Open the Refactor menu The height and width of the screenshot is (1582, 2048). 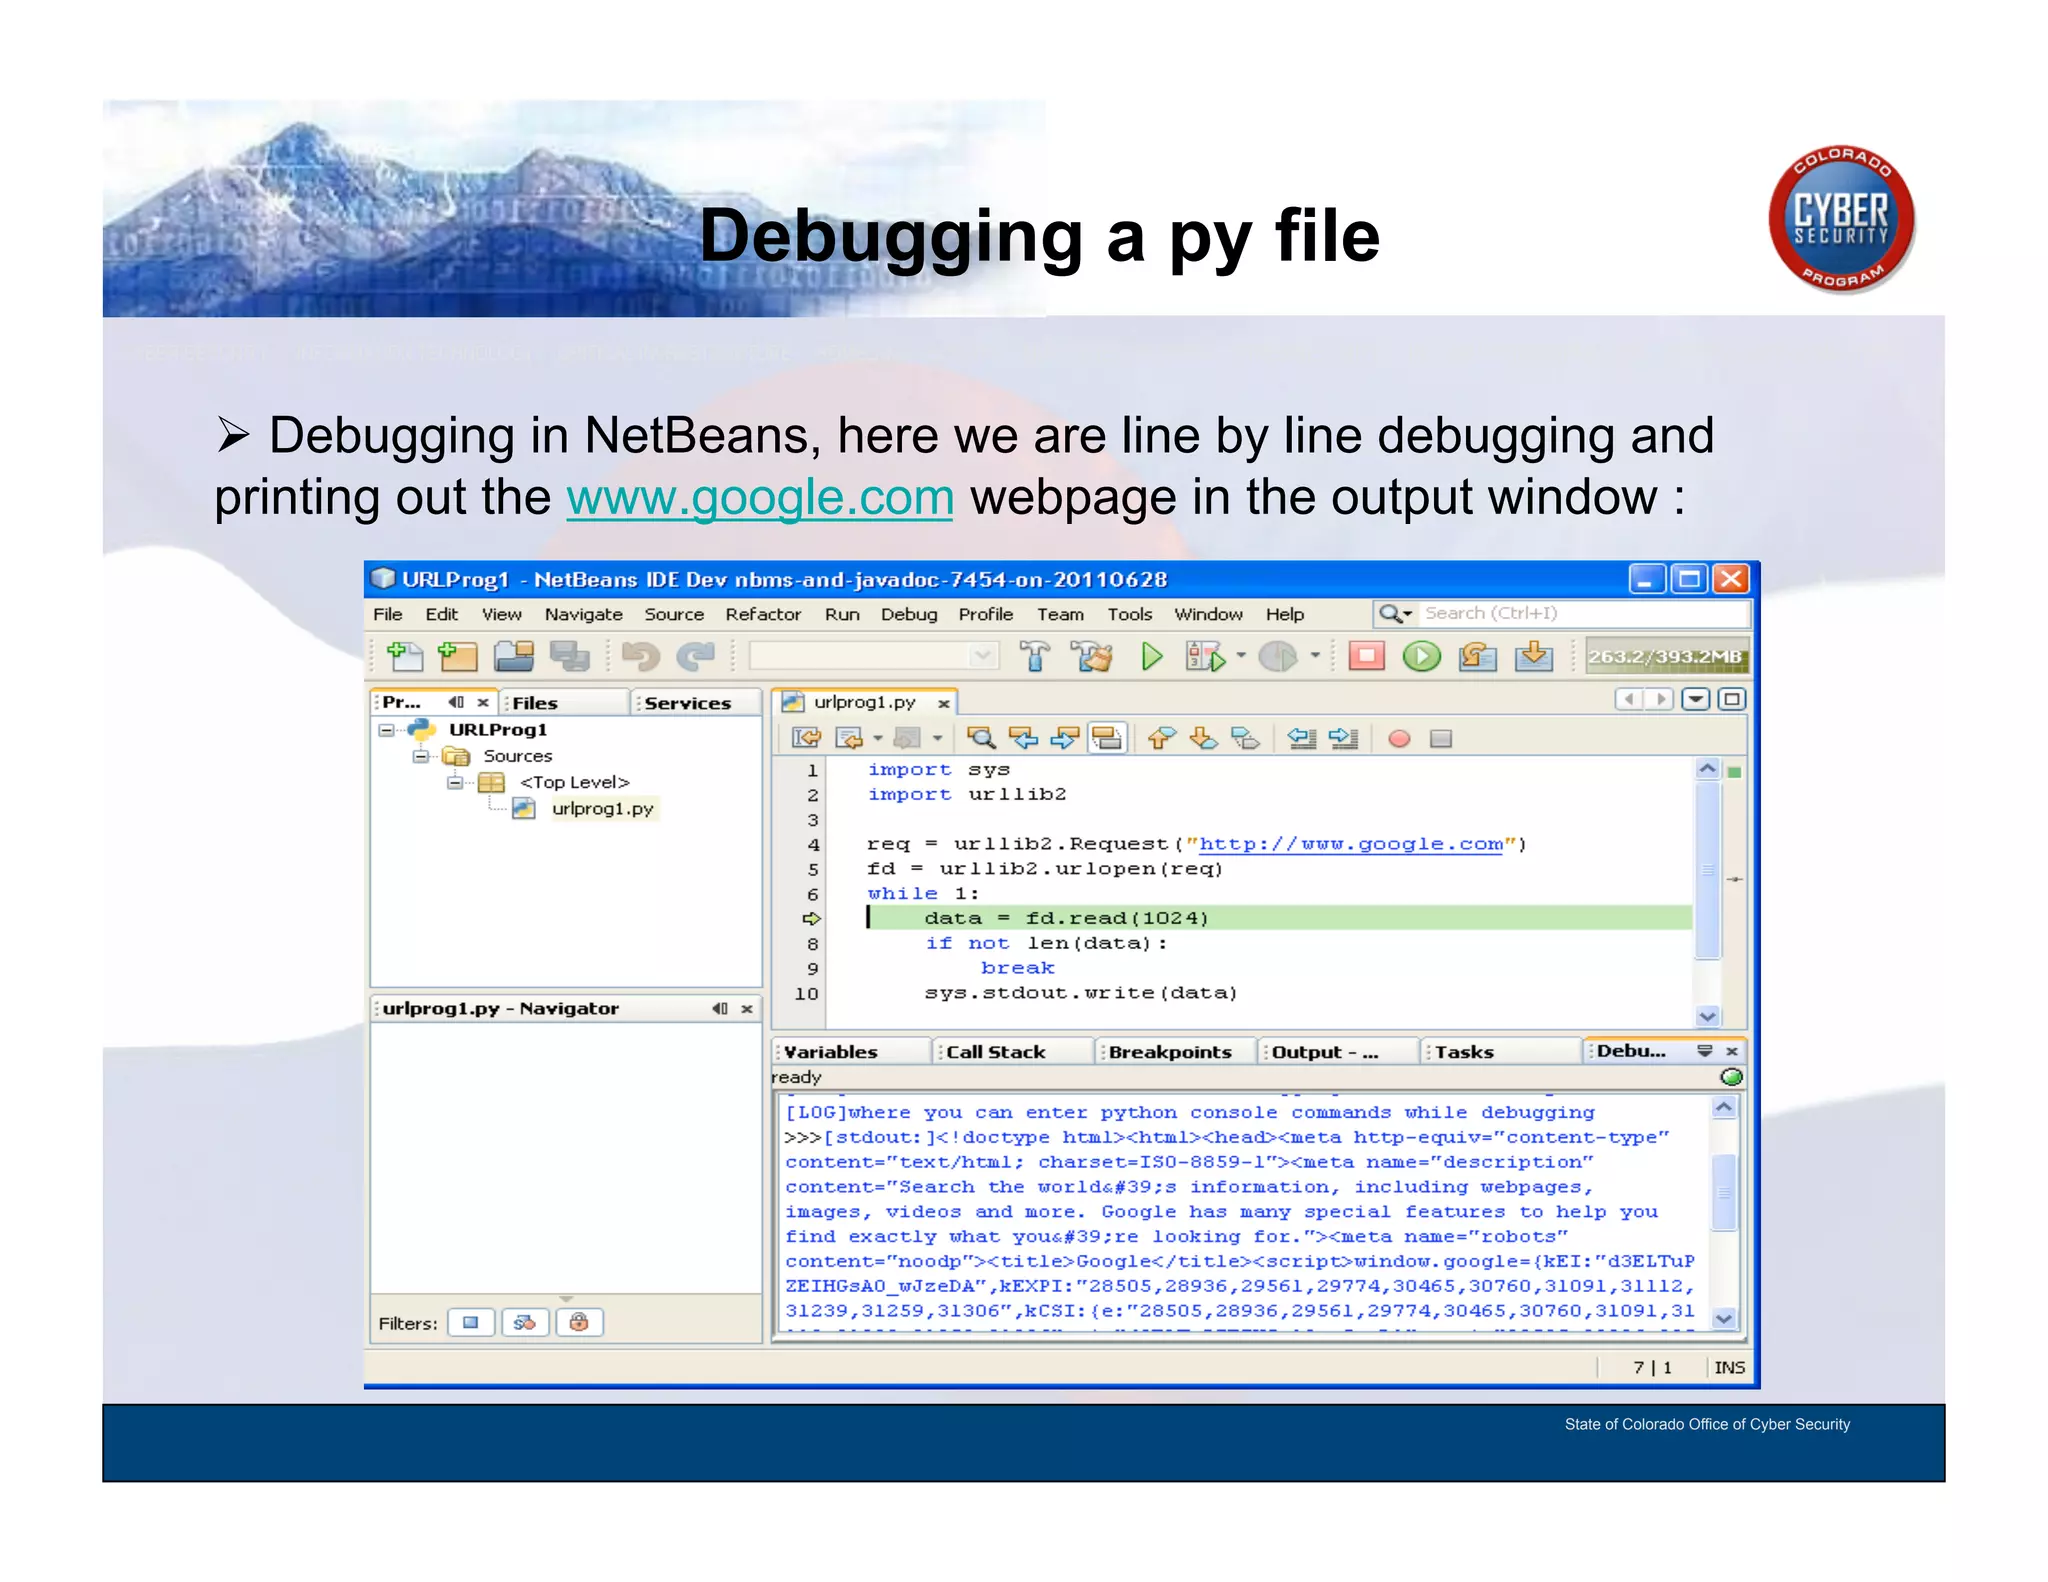763,614
